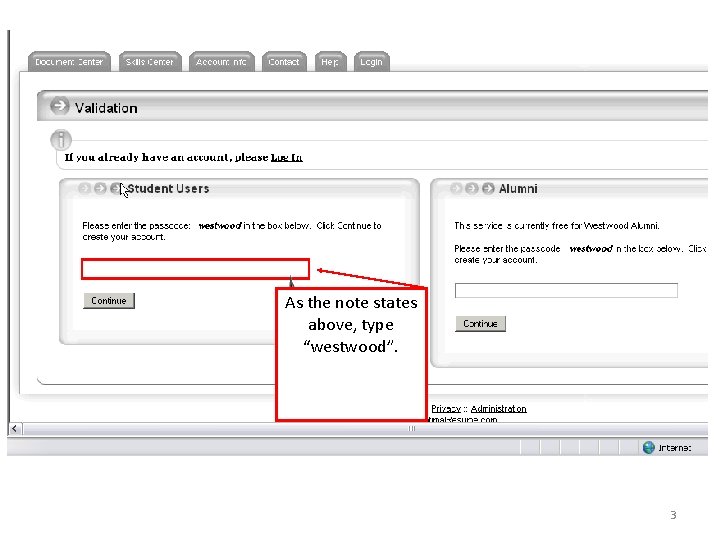Select the Login tab
The image size is (720, 540).
[x=371, y=62]
